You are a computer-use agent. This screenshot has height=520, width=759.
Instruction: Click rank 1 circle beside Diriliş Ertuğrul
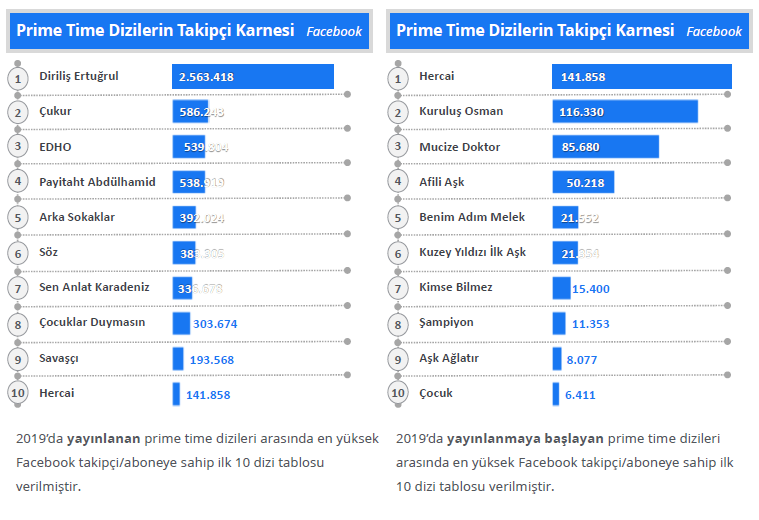coord(18,78)
